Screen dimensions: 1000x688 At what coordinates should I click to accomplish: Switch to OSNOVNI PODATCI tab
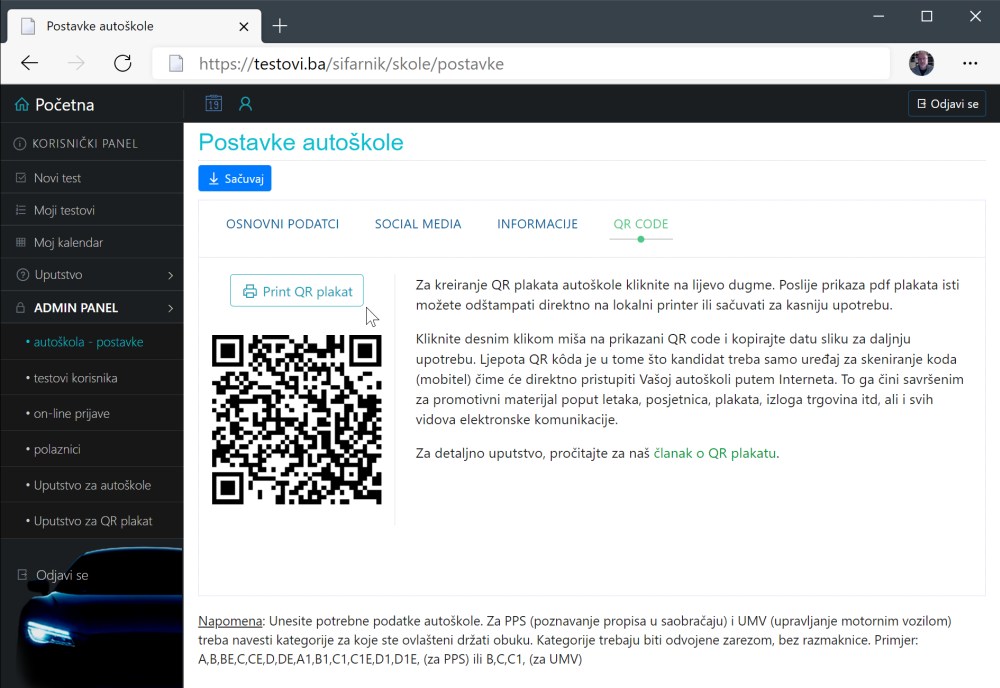283,224
